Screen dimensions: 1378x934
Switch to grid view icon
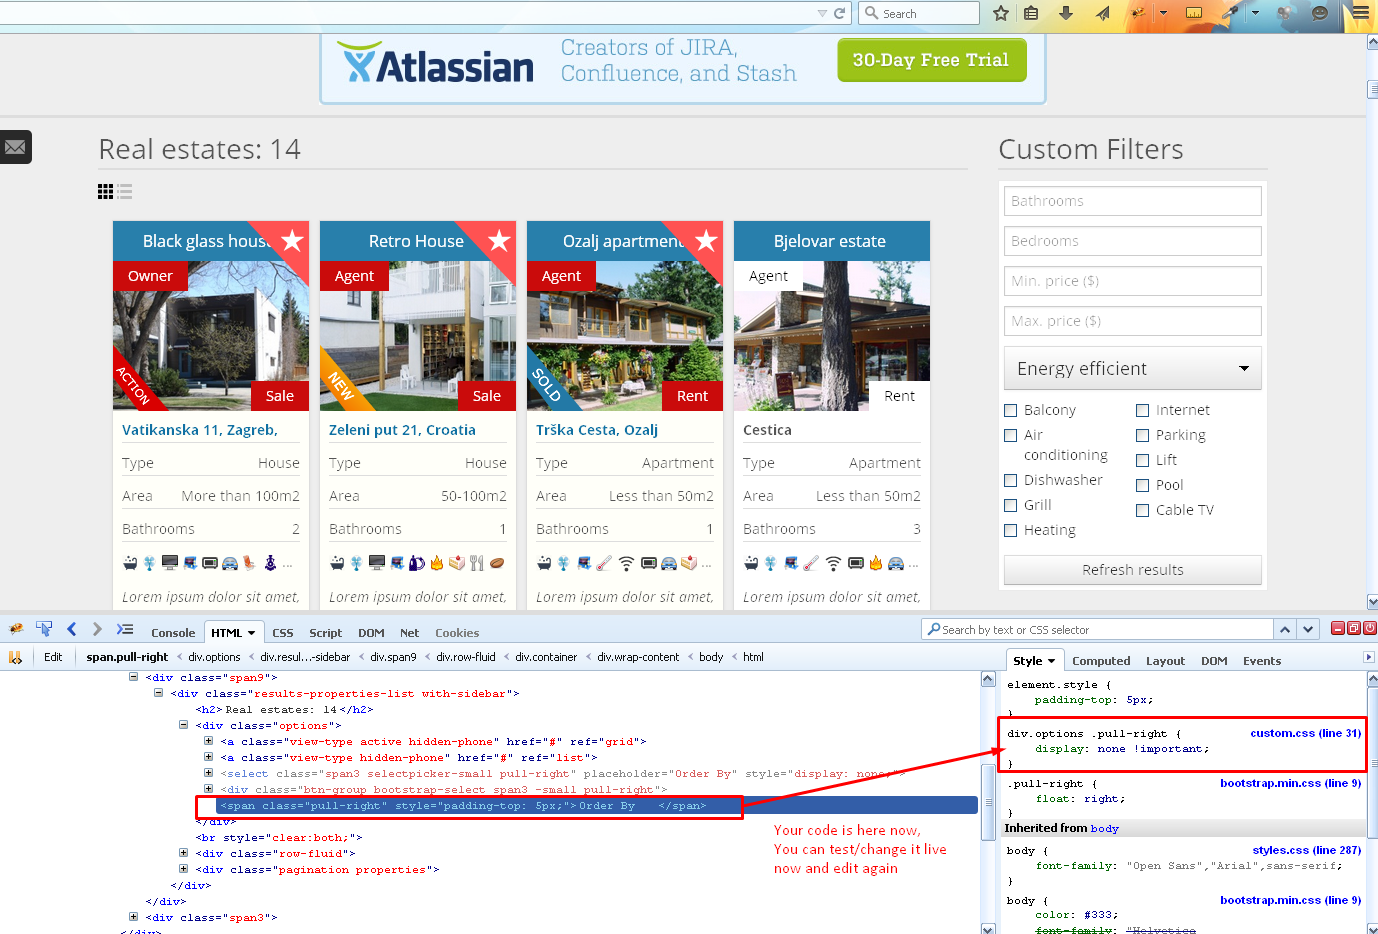[x=105, y=191]
